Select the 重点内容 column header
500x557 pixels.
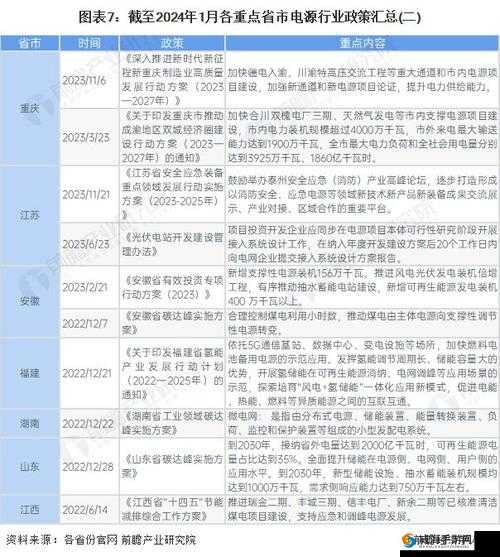pos(362,43)
